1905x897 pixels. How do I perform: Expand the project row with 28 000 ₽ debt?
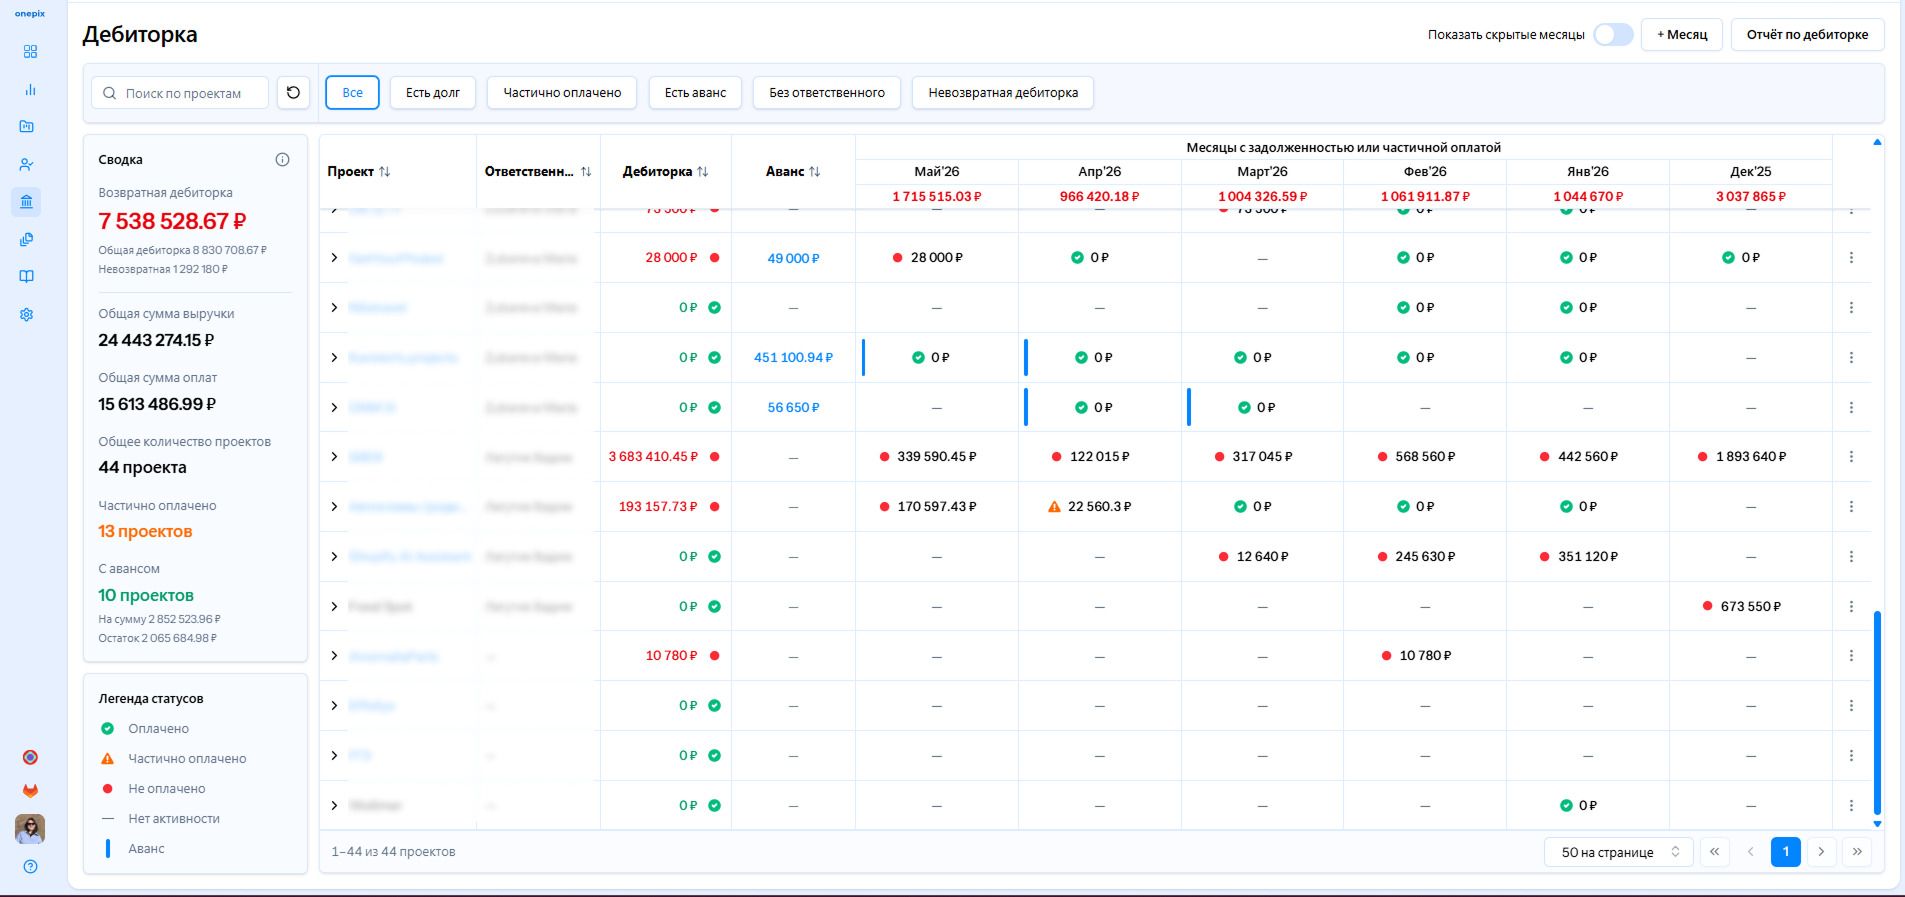(334, 258)
